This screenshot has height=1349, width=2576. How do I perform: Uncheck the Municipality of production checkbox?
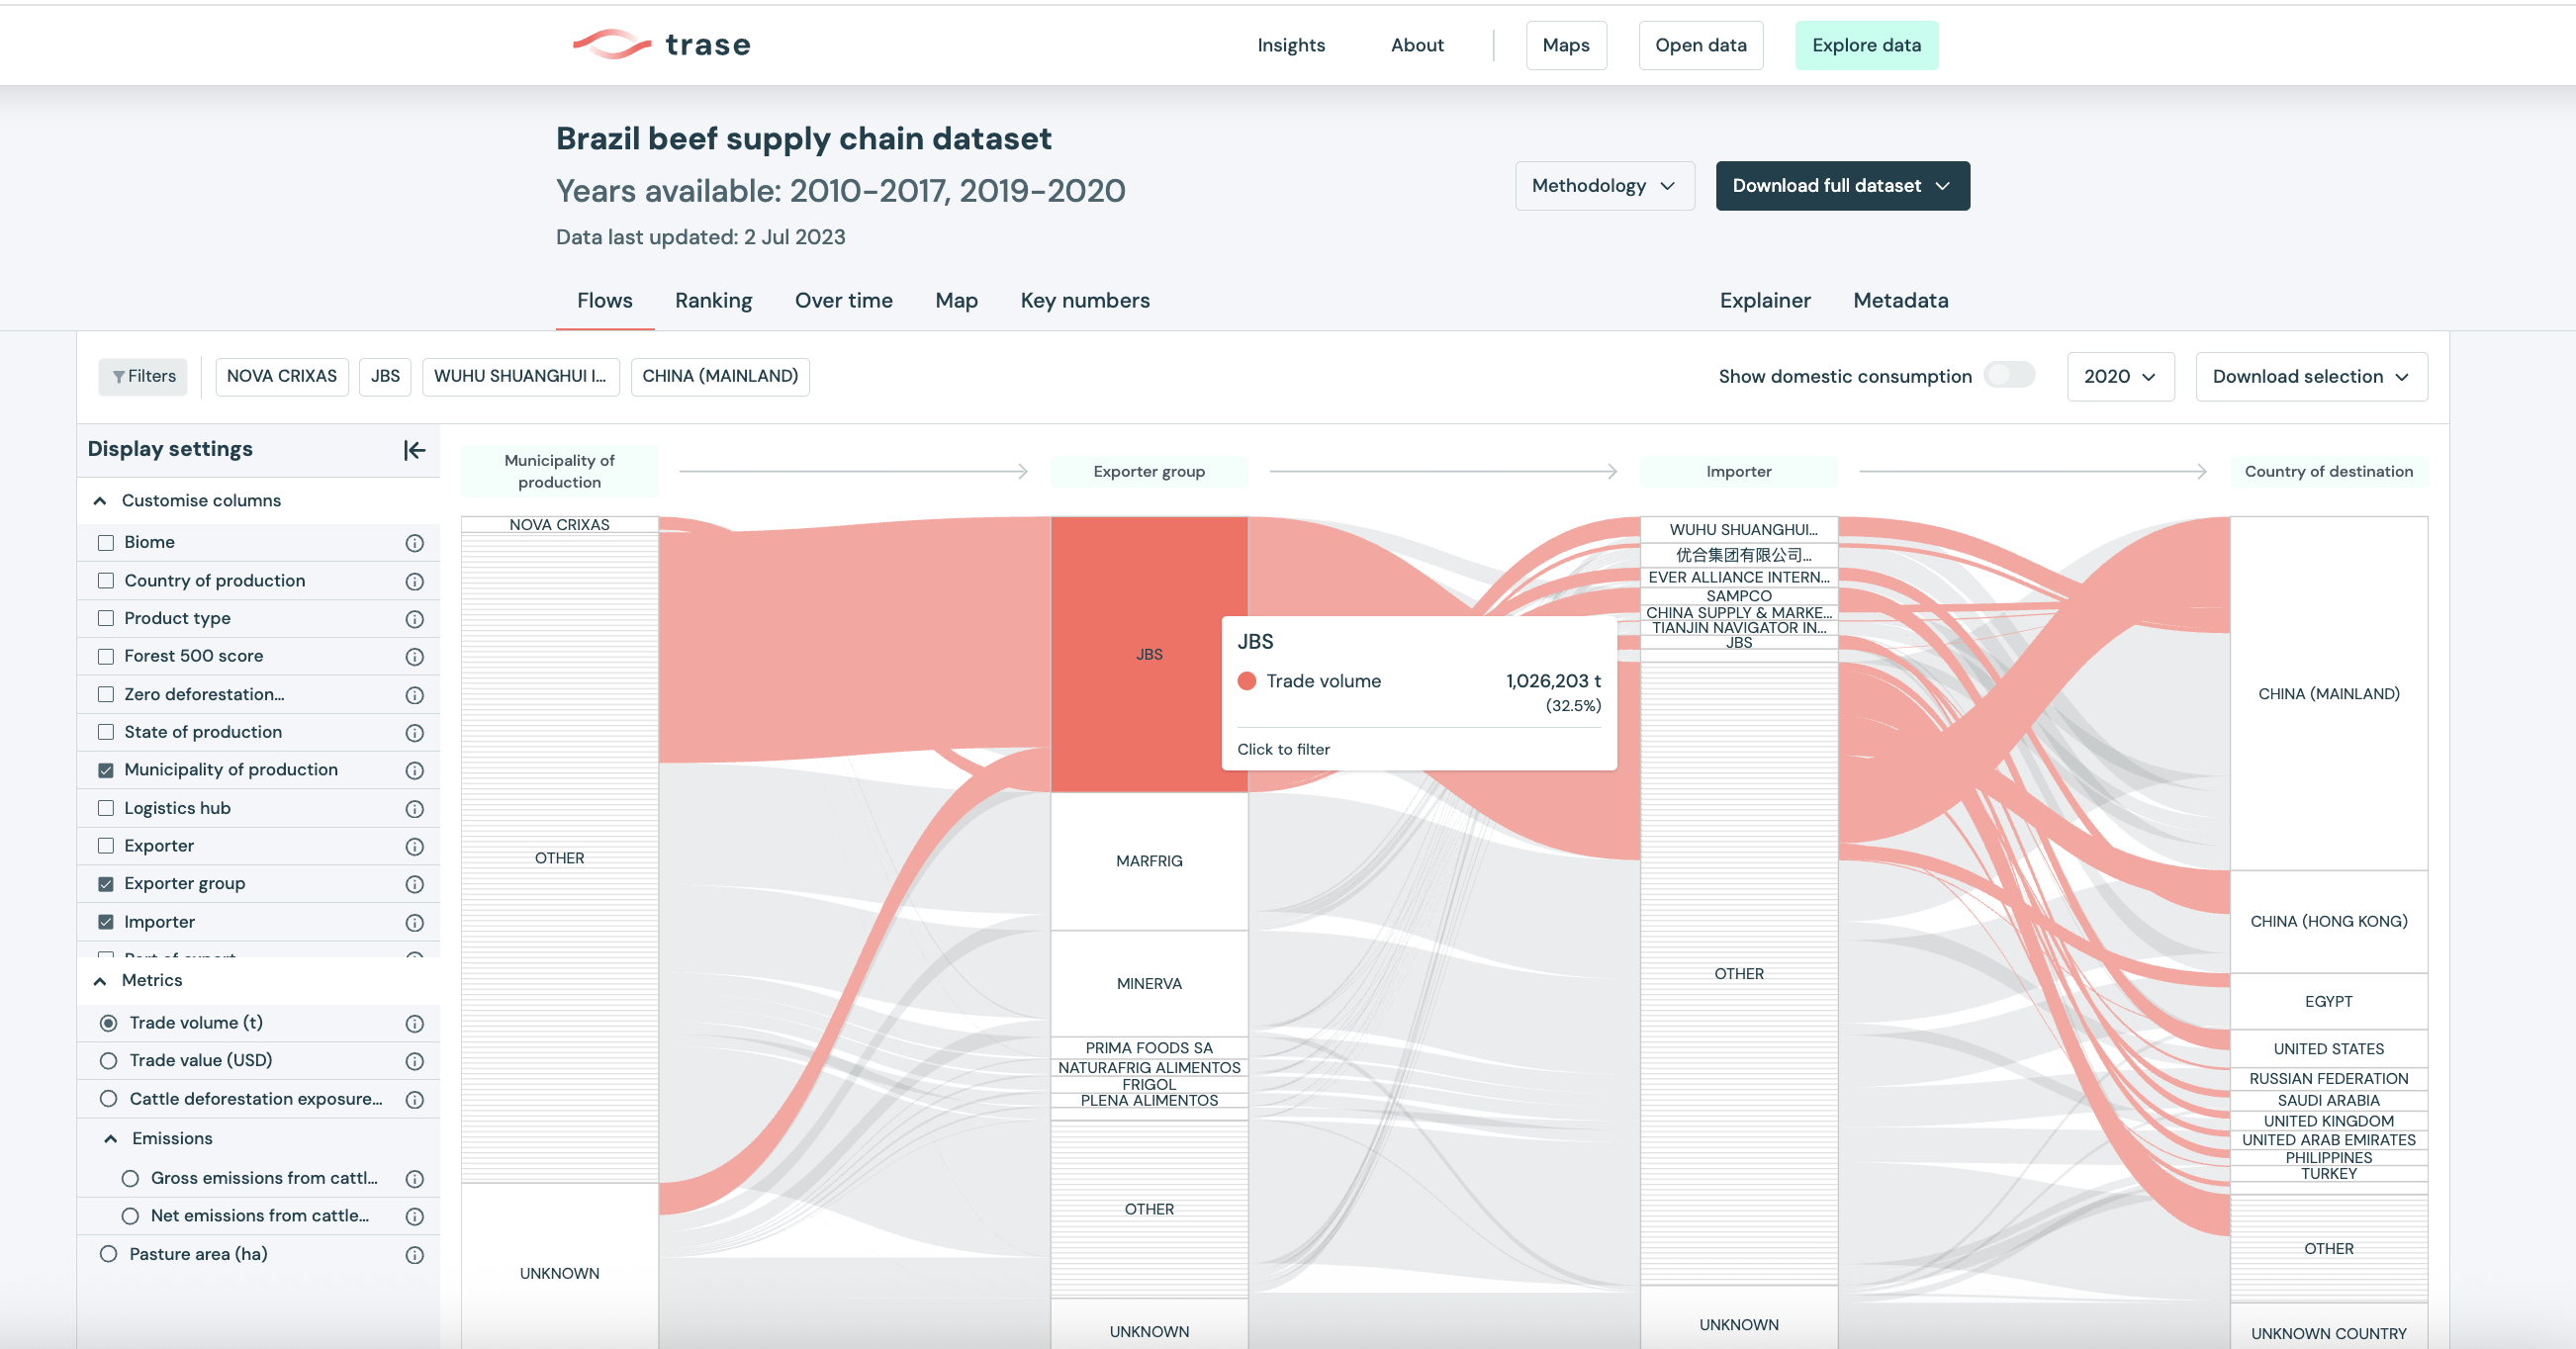click(106, 770)
